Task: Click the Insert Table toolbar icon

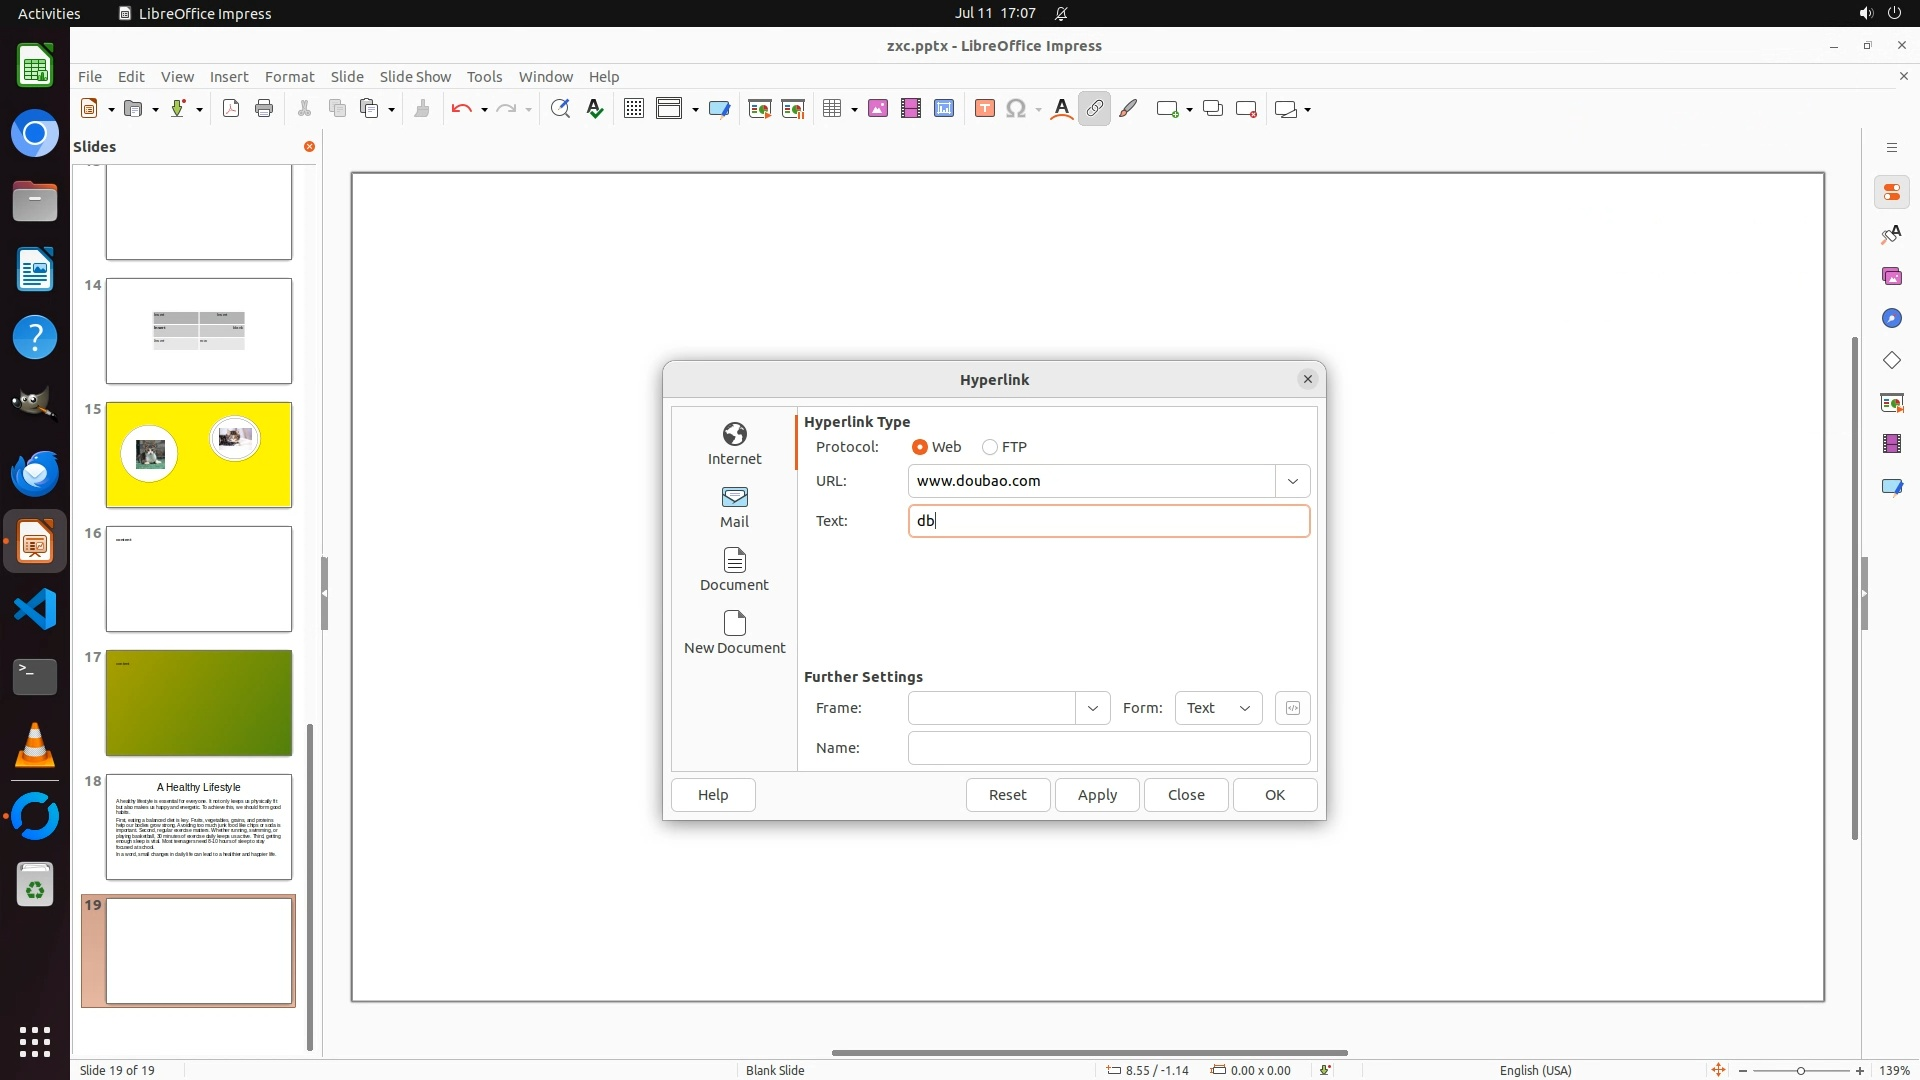Action: point(832,109)
